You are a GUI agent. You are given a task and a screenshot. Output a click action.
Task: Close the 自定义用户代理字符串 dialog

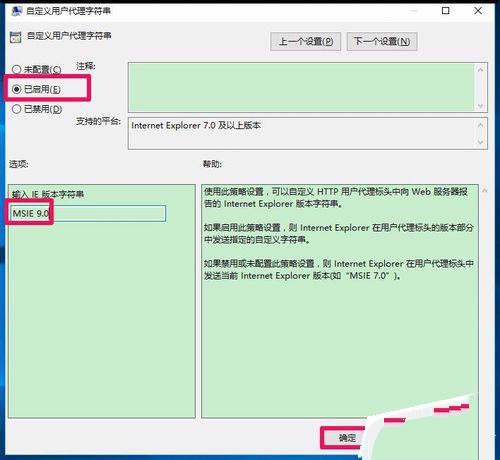pos(478,11)
